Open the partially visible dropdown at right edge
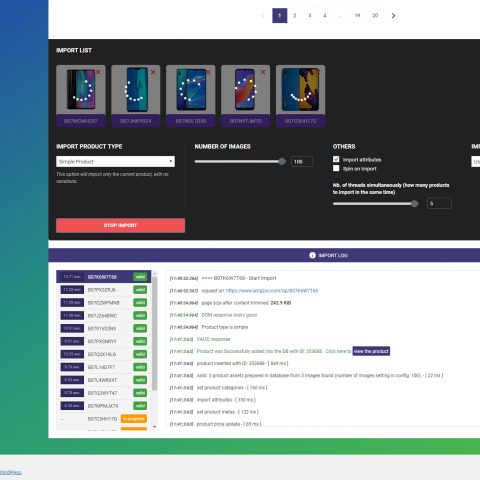 click(x=475, y=162)
